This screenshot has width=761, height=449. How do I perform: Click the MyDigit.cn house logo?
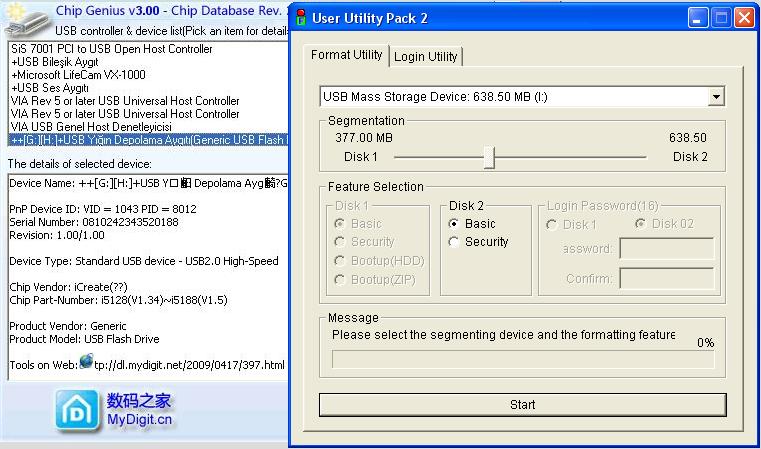click(x=77, y=411)
